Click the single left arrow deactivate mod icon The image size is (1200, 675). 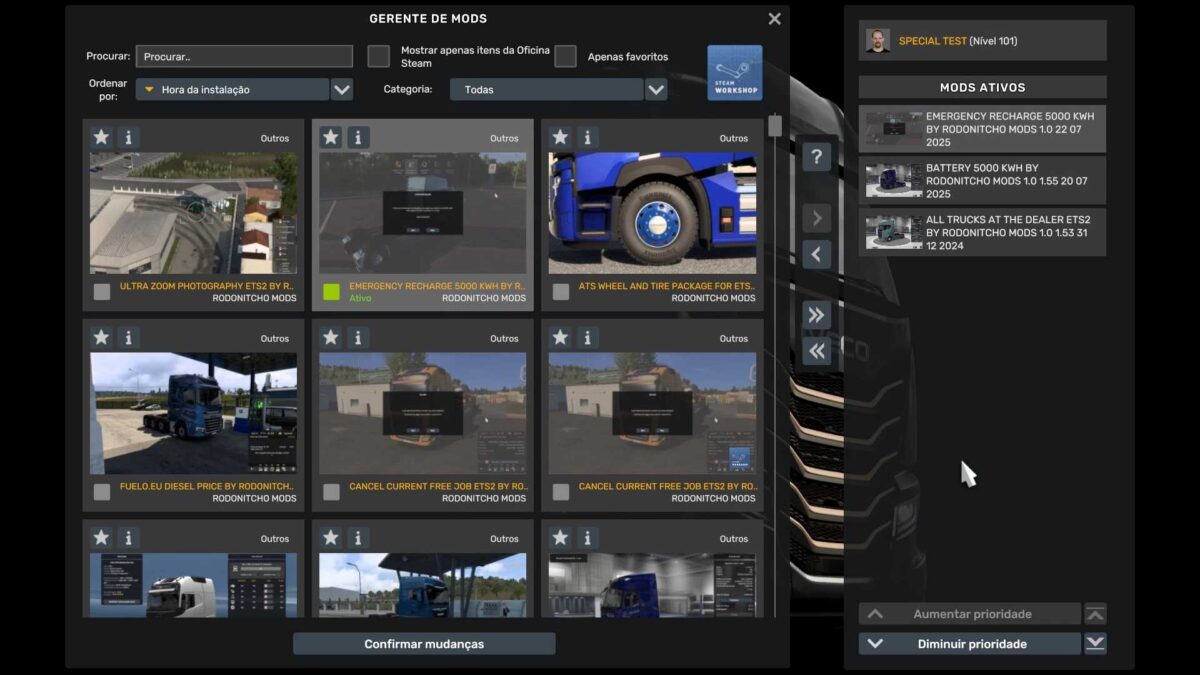pos(816,254)
